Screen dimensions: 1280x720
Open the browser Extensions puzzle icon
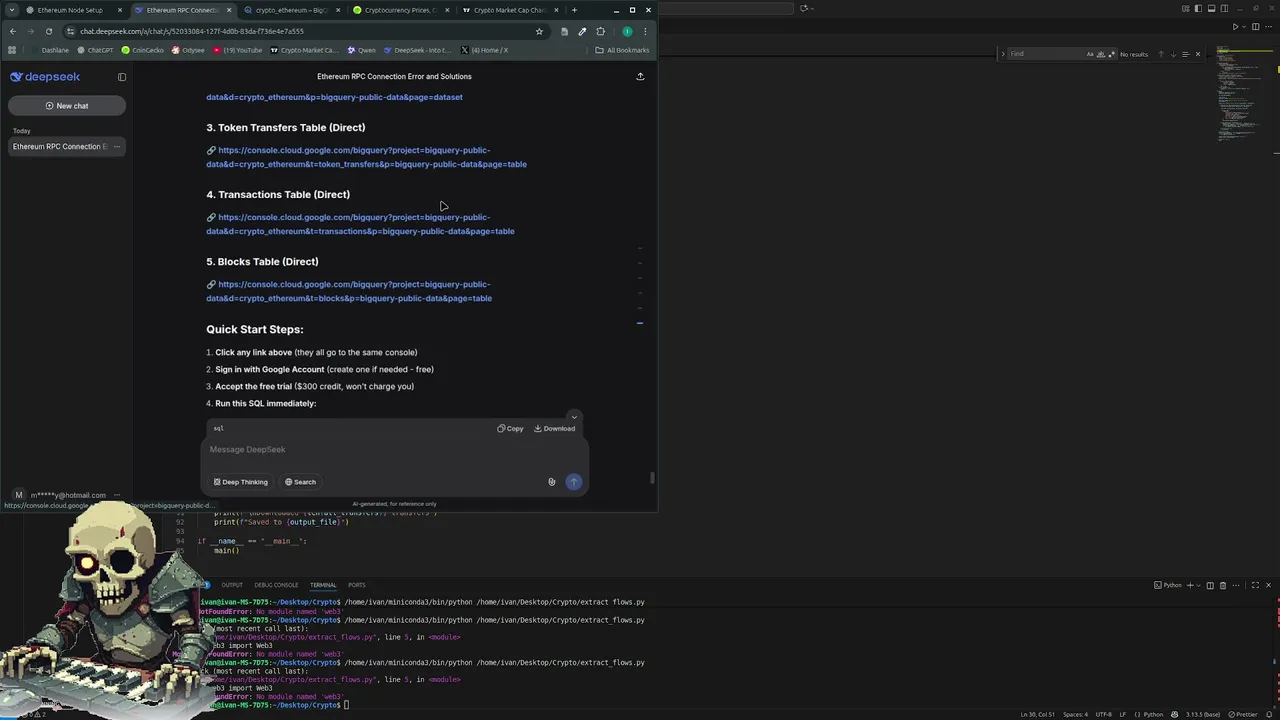pos(600,31)
